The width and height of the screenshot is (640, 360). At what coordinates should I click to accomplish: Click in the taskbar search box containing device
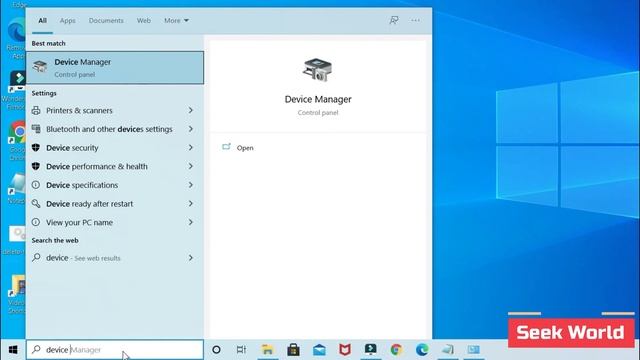(115, 350)
